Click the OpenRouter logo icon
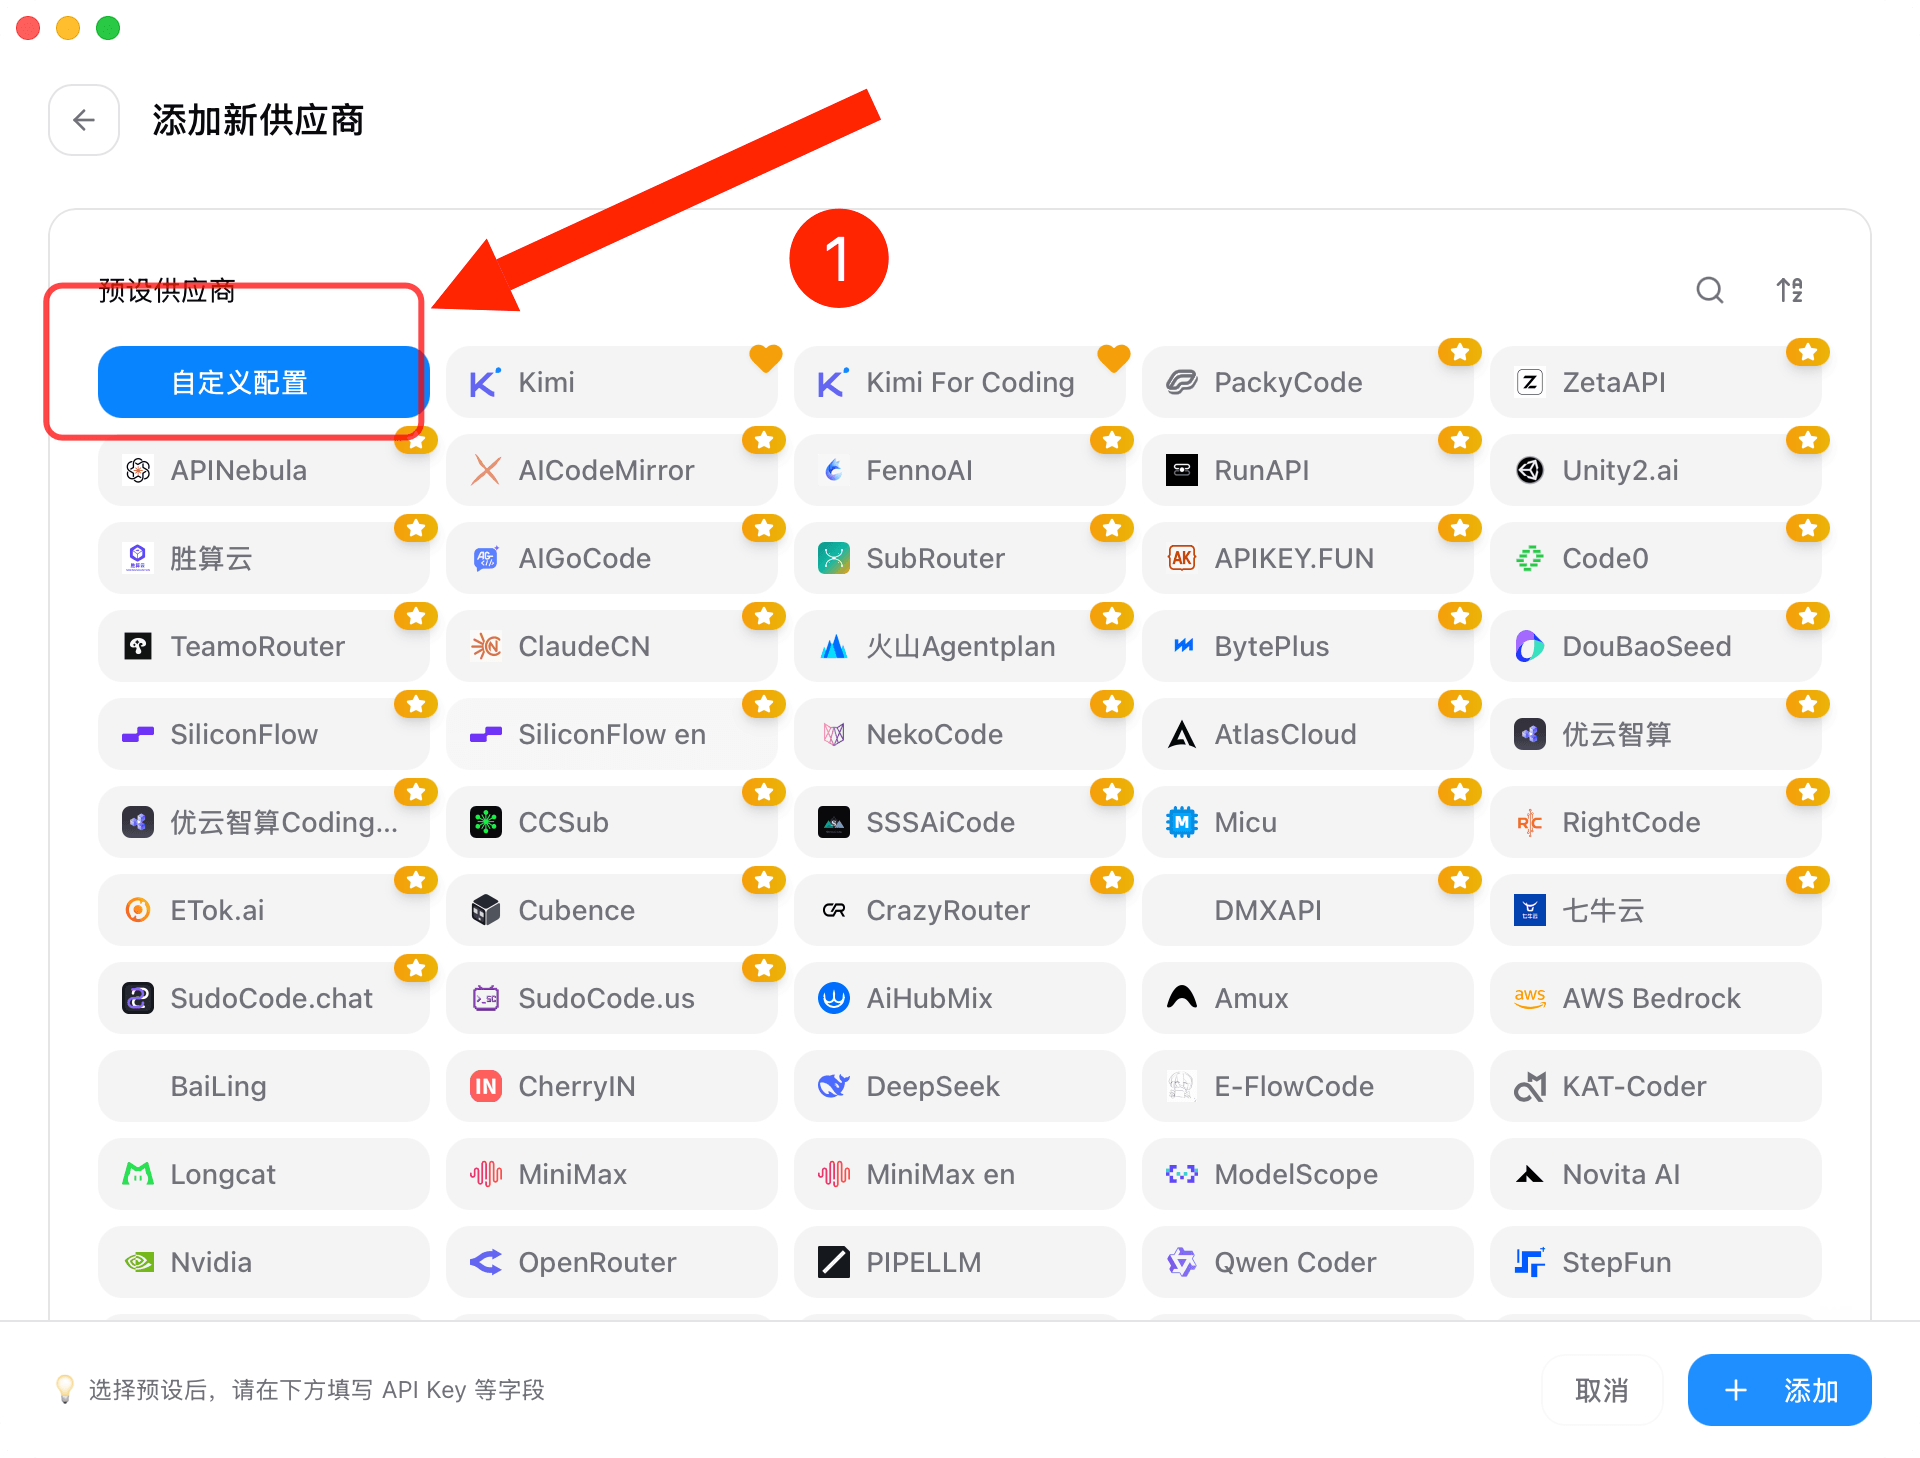Image resolution: width=1920 pixels, height=1458 pixels. [486, 1262]
